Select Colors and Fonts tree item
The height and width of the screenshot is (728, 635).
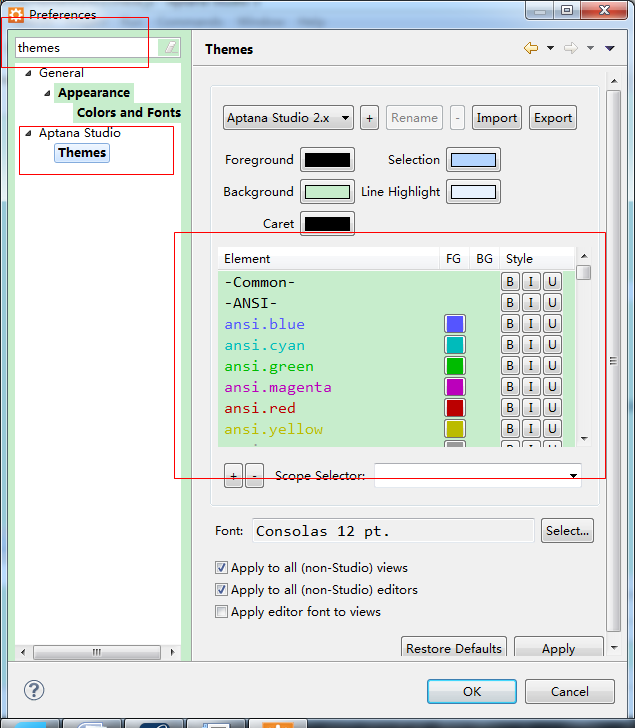128,113
